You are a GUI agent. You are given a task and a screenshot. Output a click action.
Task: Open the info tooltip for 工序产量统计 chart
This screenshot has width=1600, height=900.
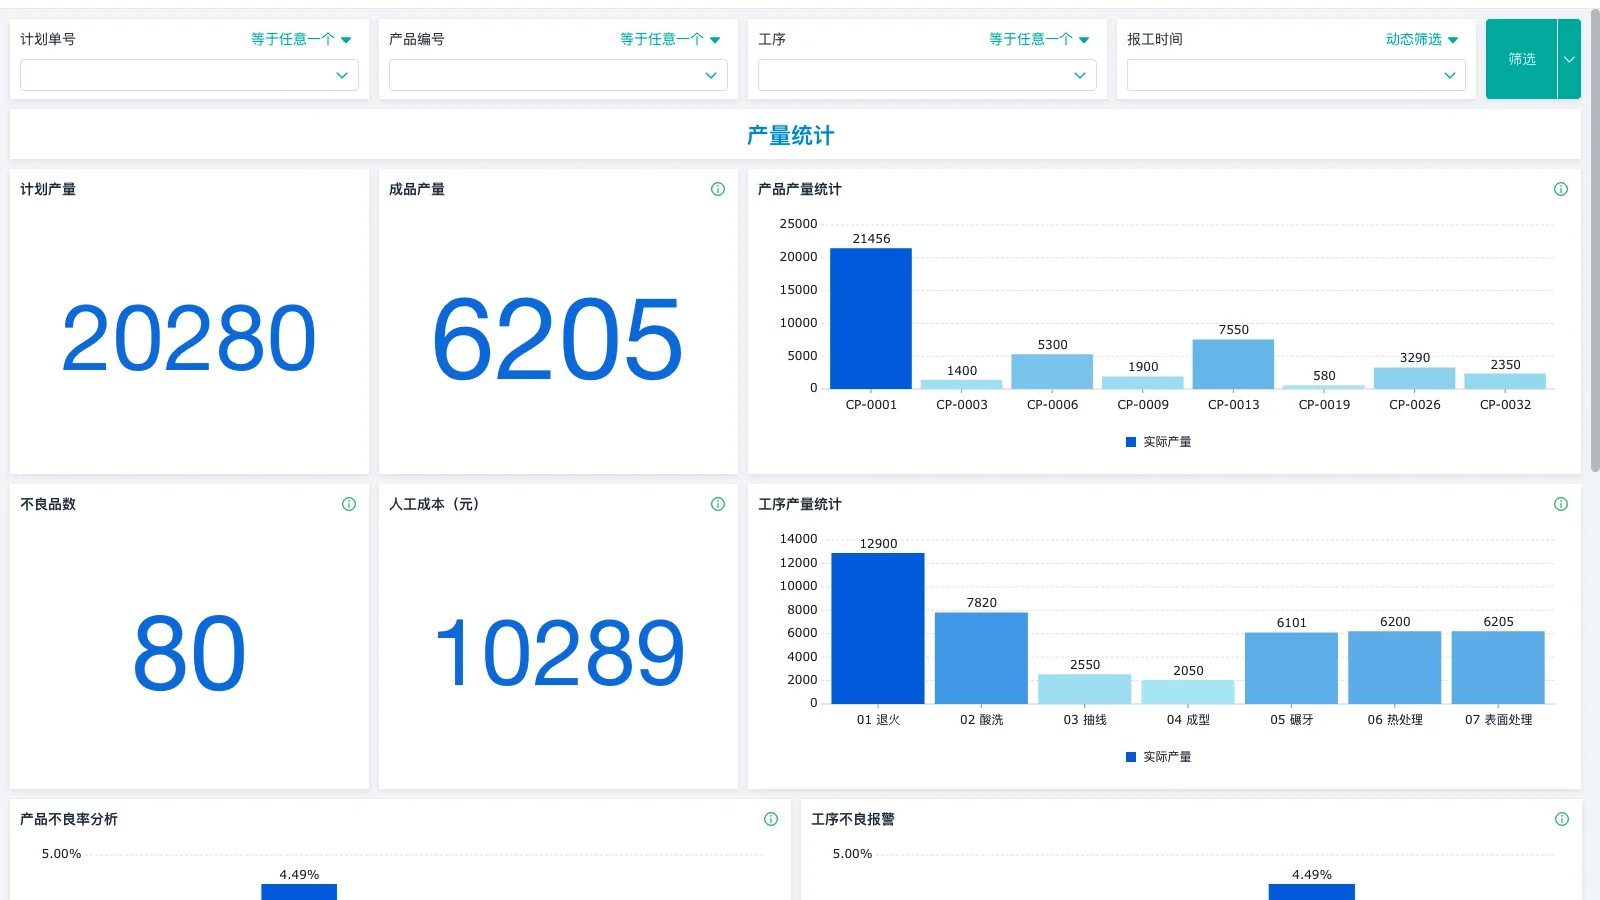[x=1560, y=504]
